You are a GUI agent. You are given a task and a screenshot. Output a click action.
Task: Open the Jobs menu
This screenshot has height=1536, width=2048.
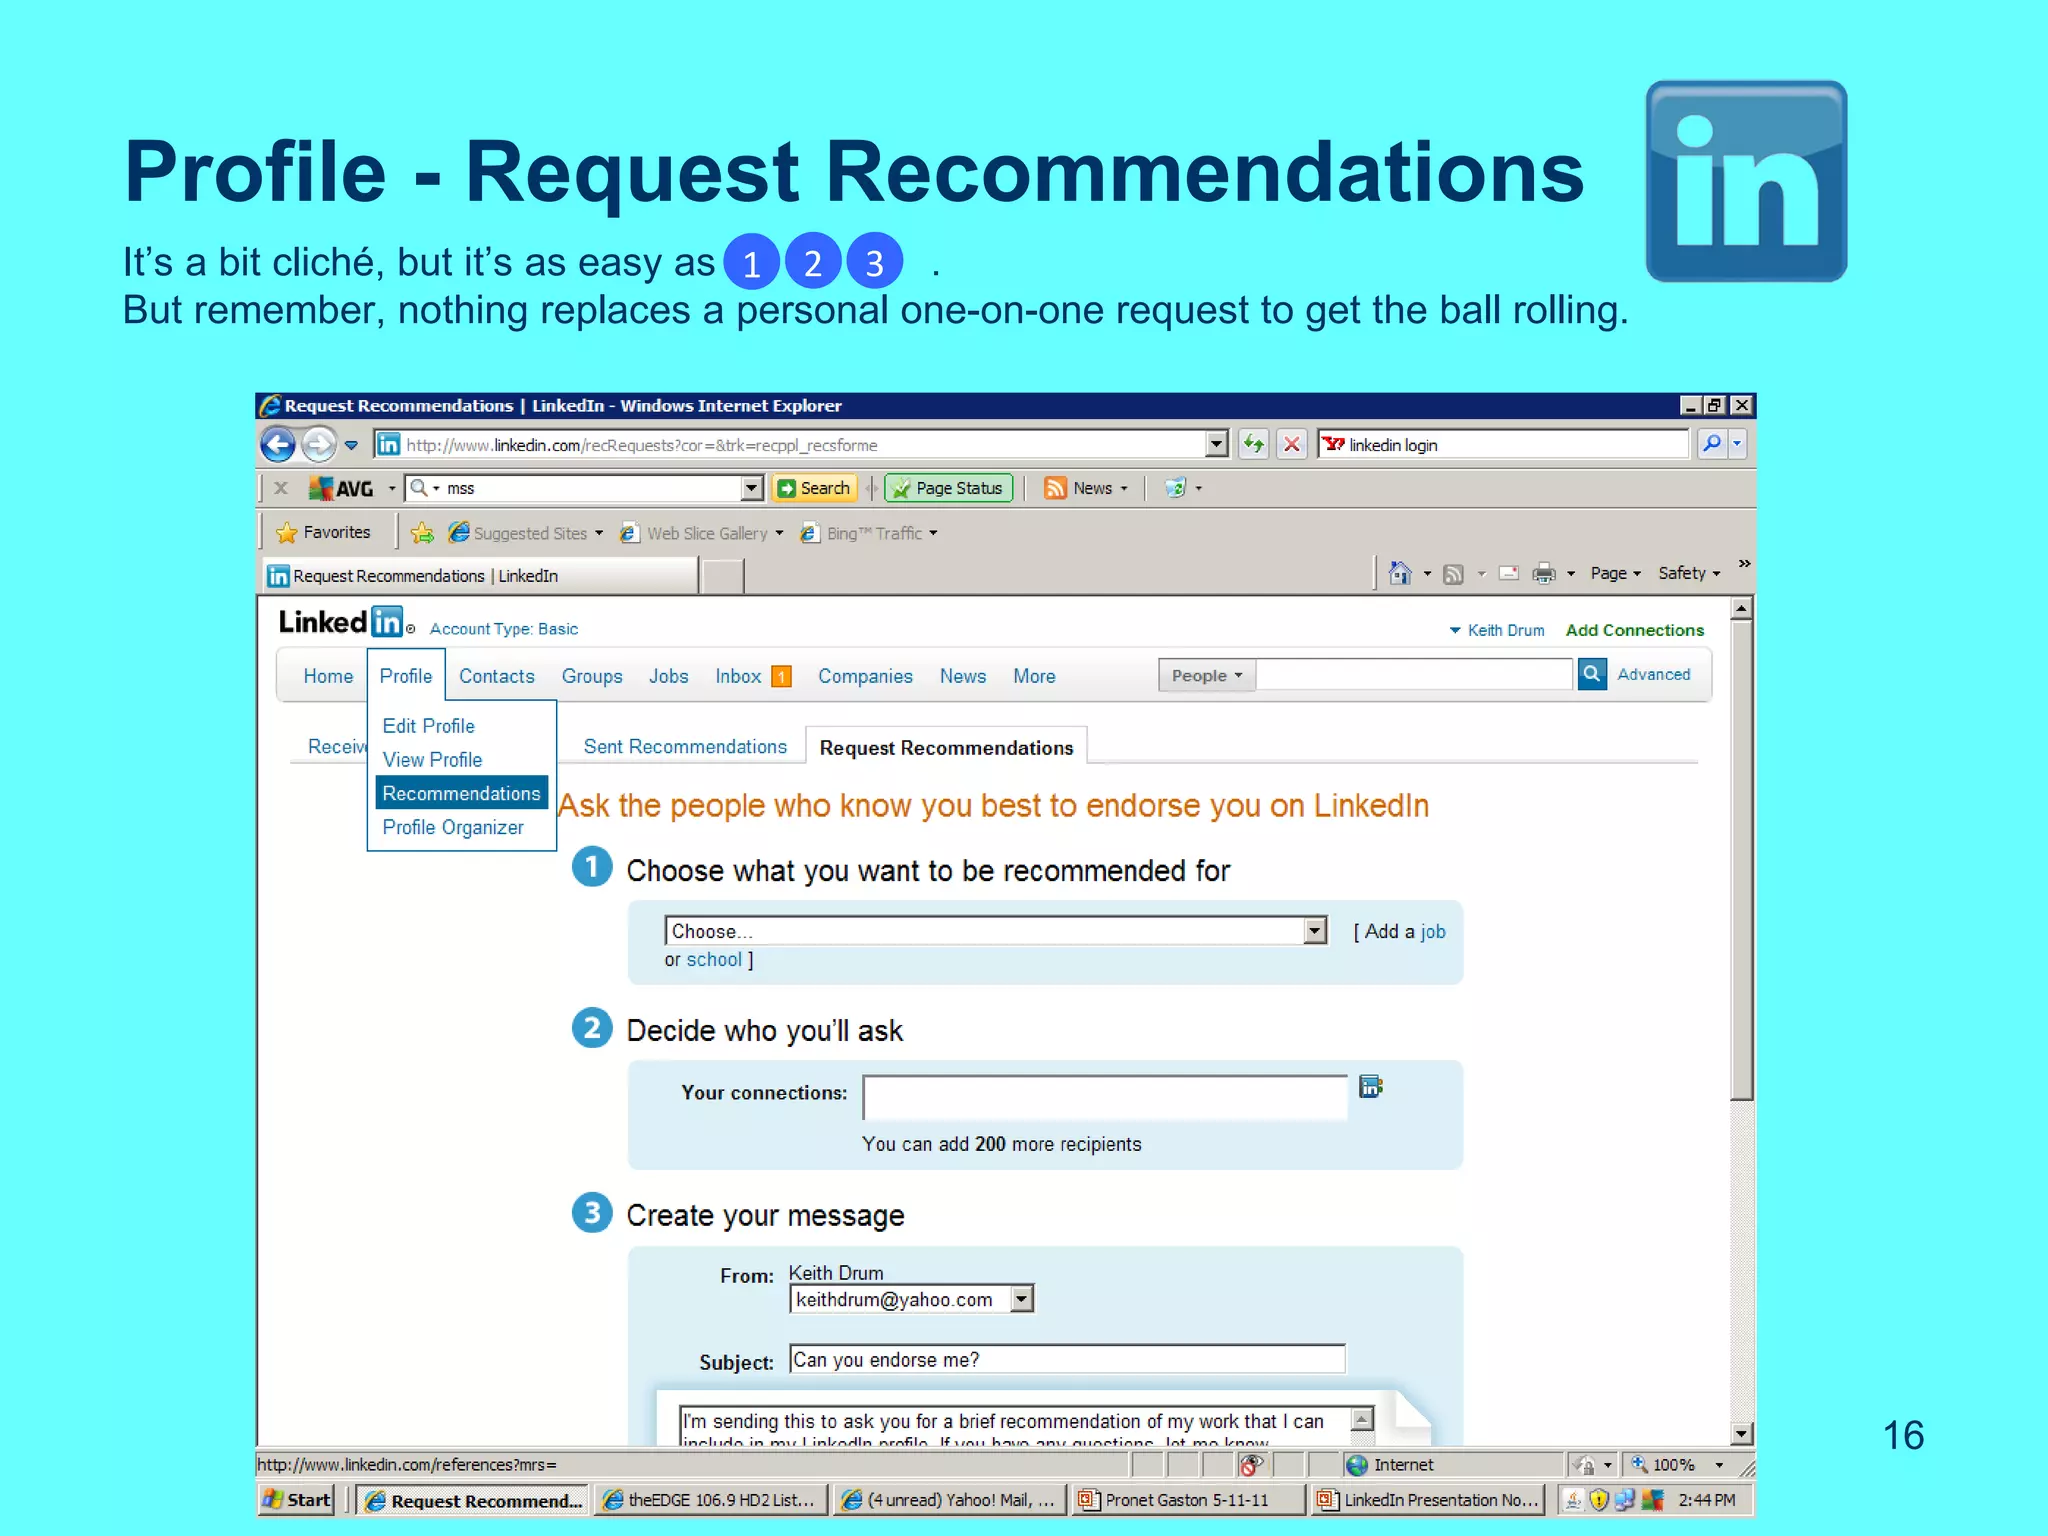point(669,676)
